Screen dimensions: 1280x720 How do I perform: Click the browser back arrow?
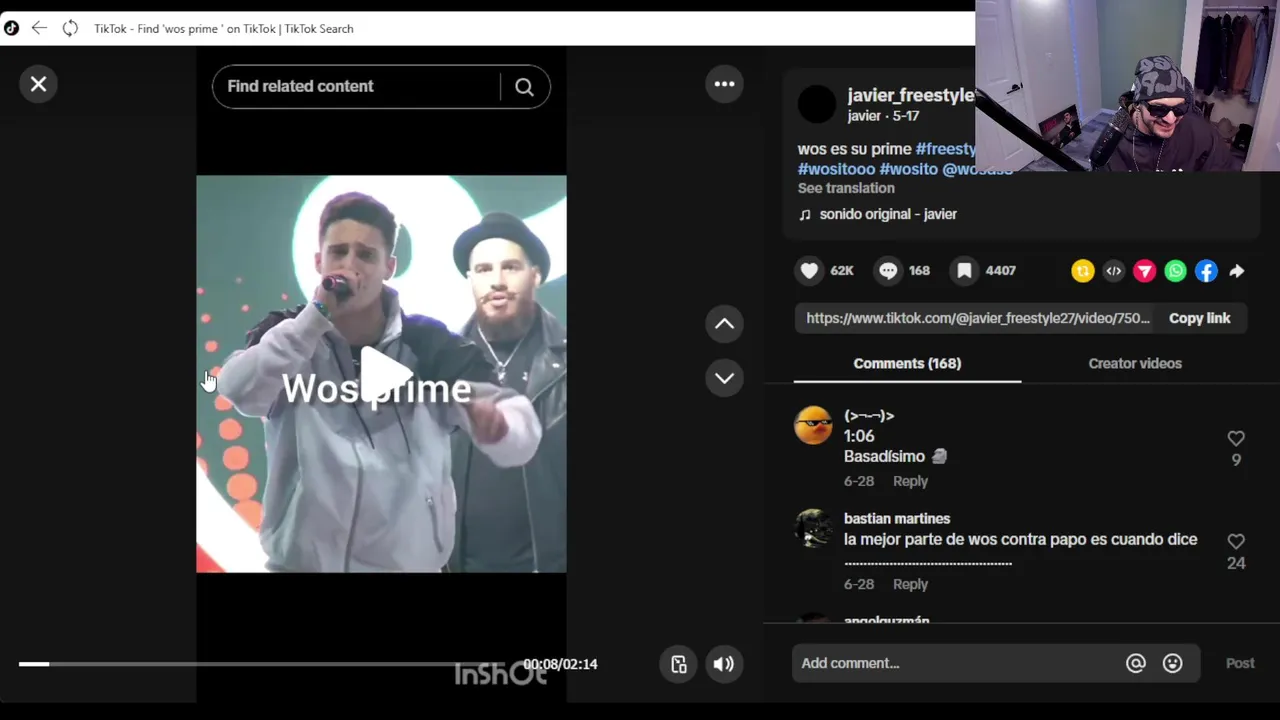(x=39, y=28)
